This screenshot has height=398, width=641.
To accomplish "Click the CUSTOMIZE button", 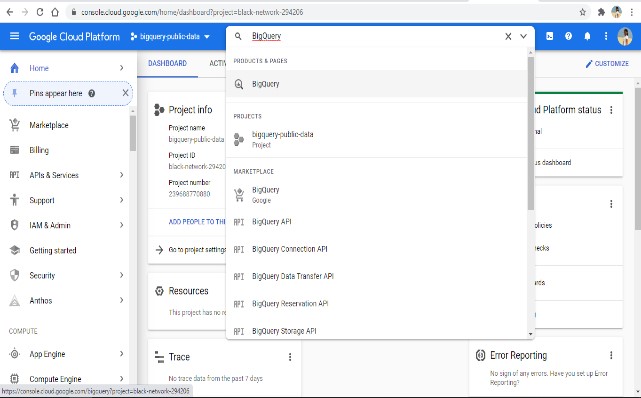I will (607, 63).
